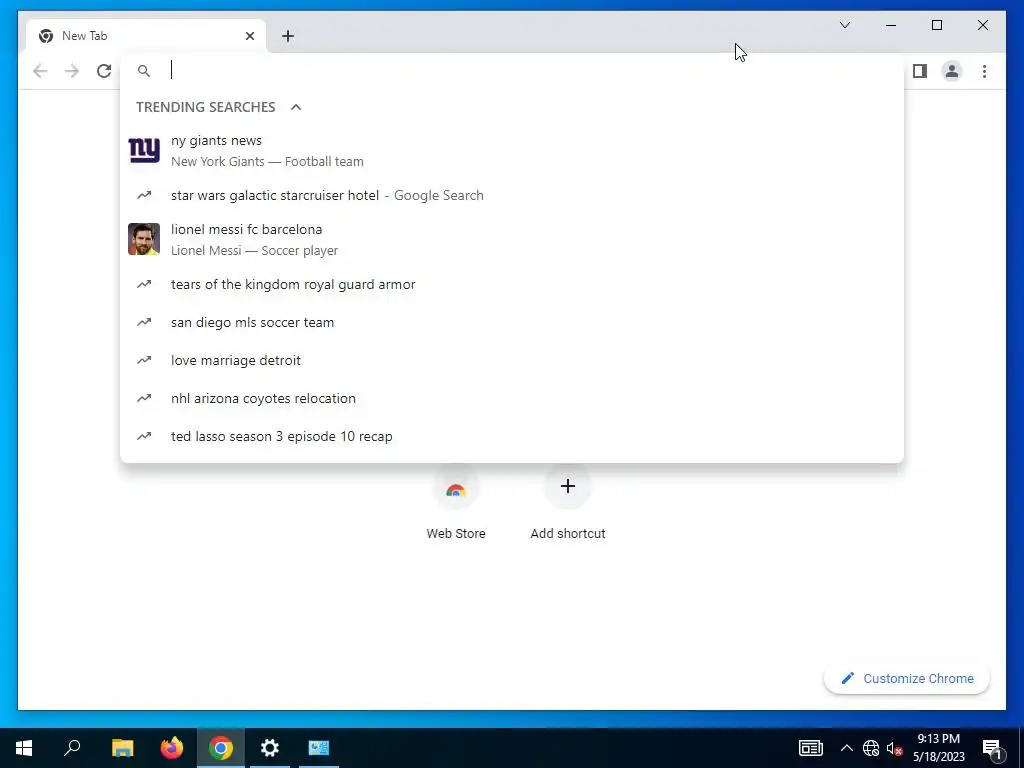1024x768 pixels.
Task: Open the news and interests taskbar icon
Action: point(810,748)
